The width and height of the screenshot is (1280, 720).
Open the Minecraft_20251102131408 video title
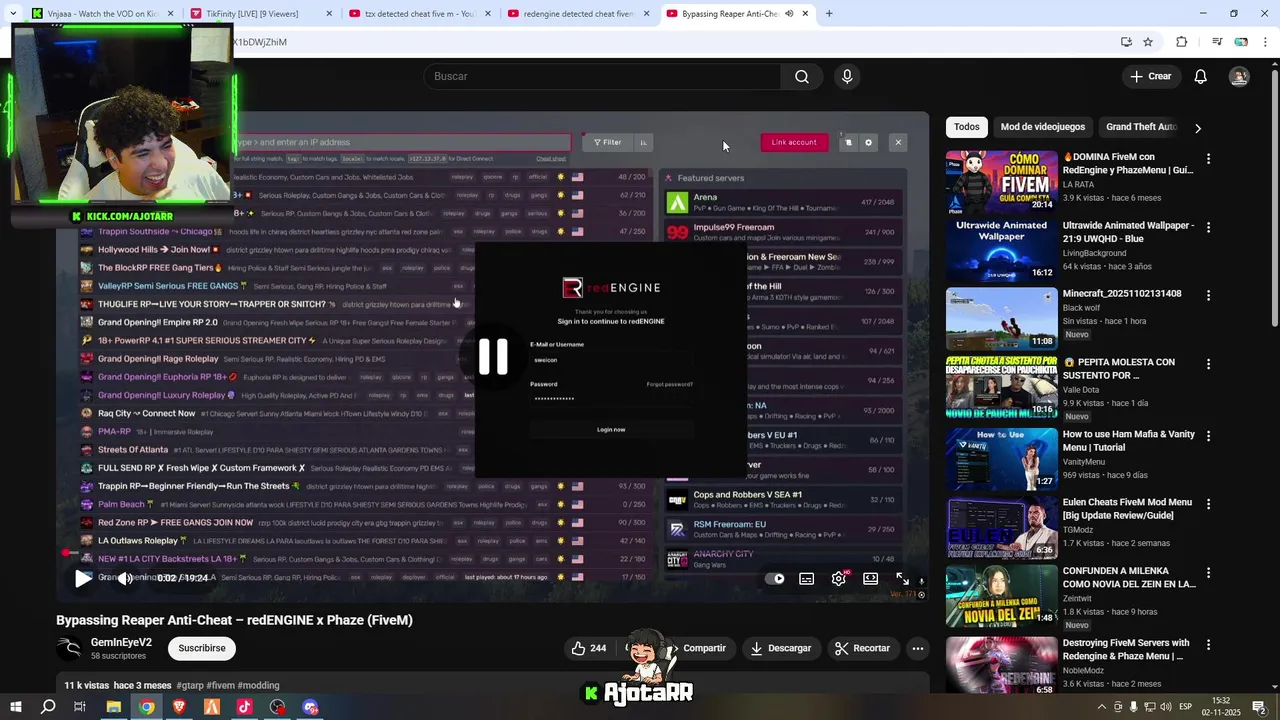click(1122, 294)
